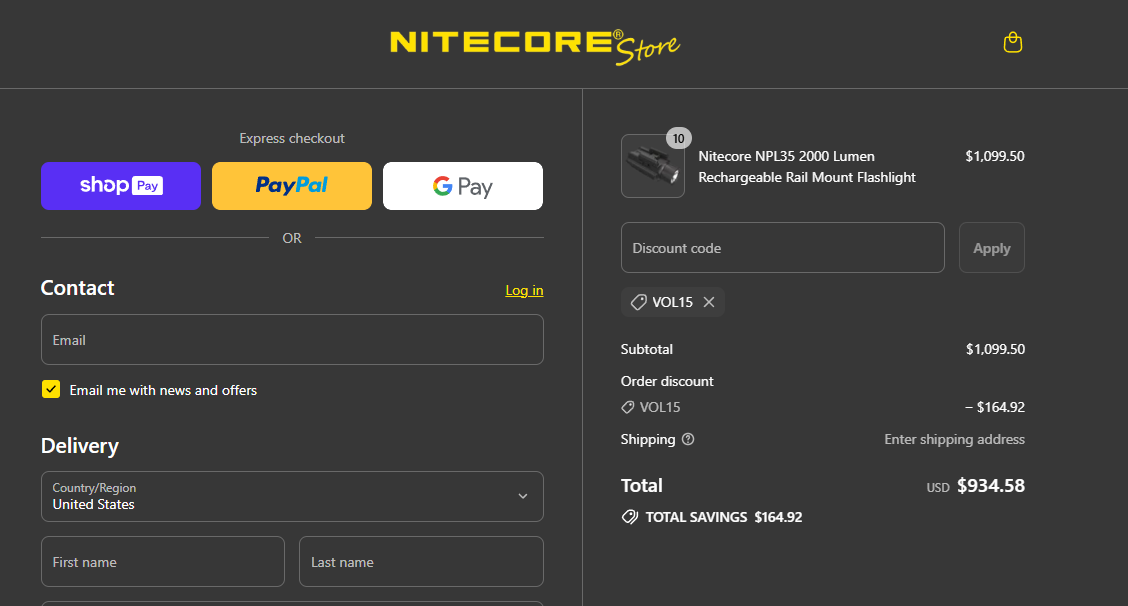Focus the Last name field

tap(421, 561)
